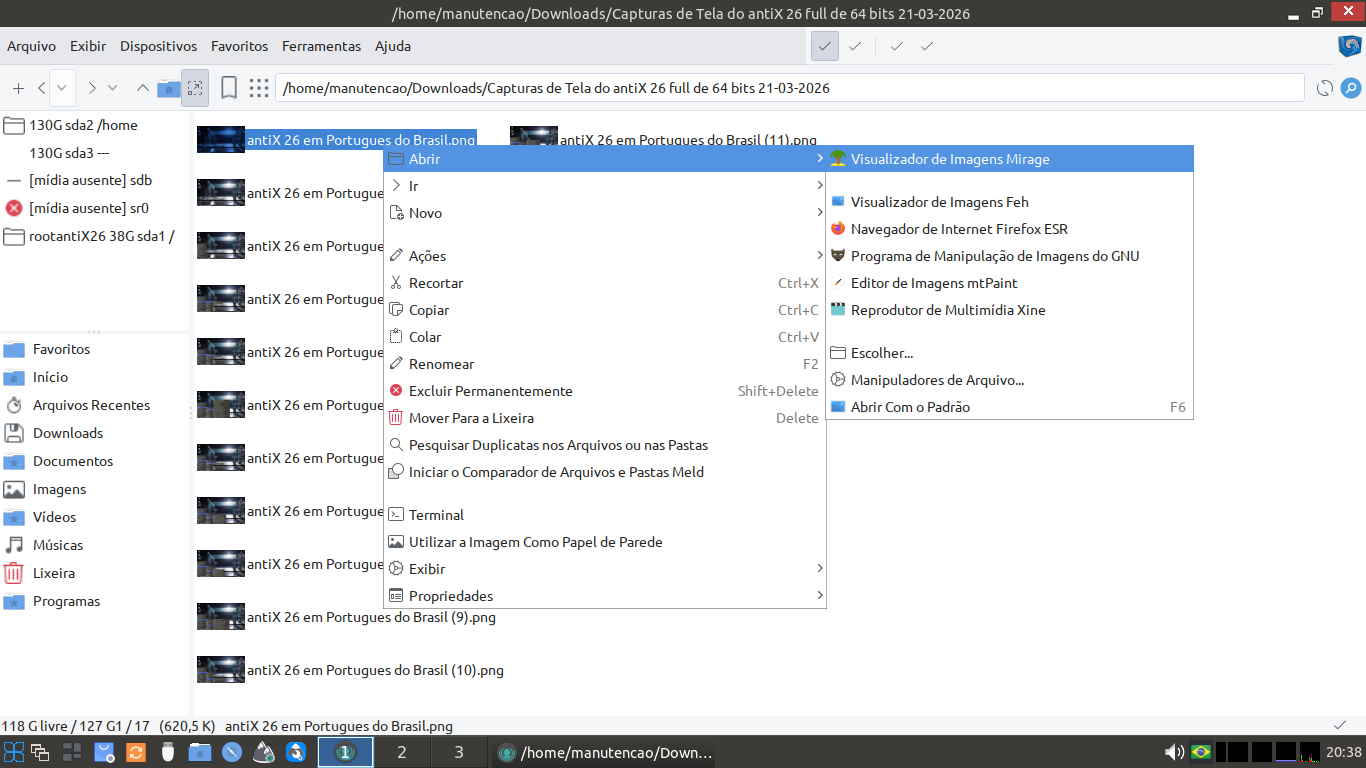Image resolution: width=1366 pixels, height=768 pixels.
Task: Click the trash icon for Lixeira in sidebar
Action: pyautogui.click(x=14, y=573)
